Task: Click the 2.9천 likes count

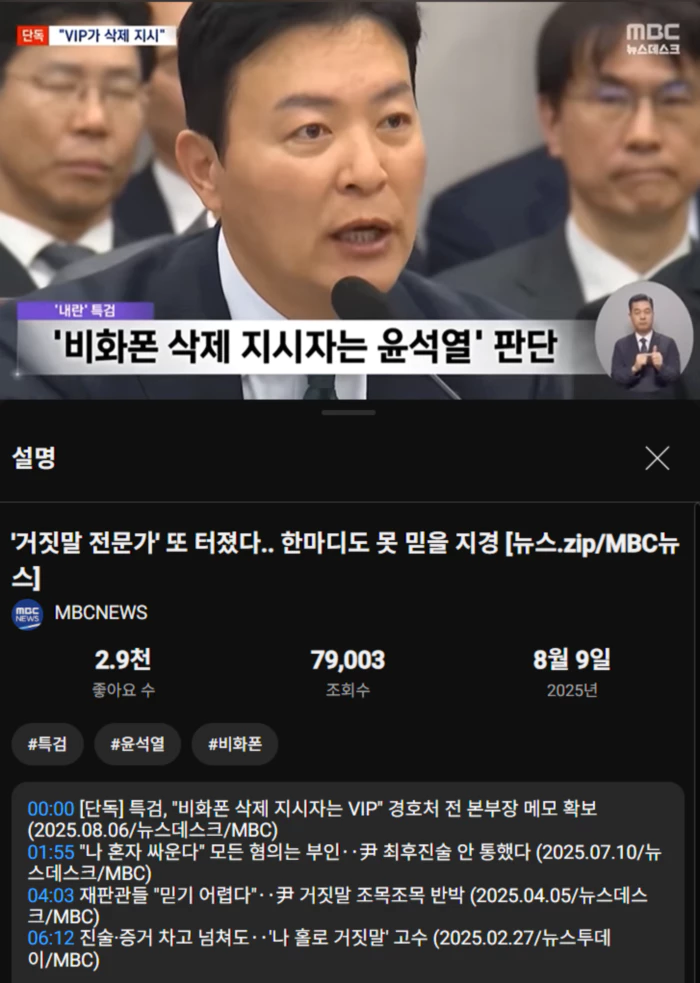Action: pos(123,660)
